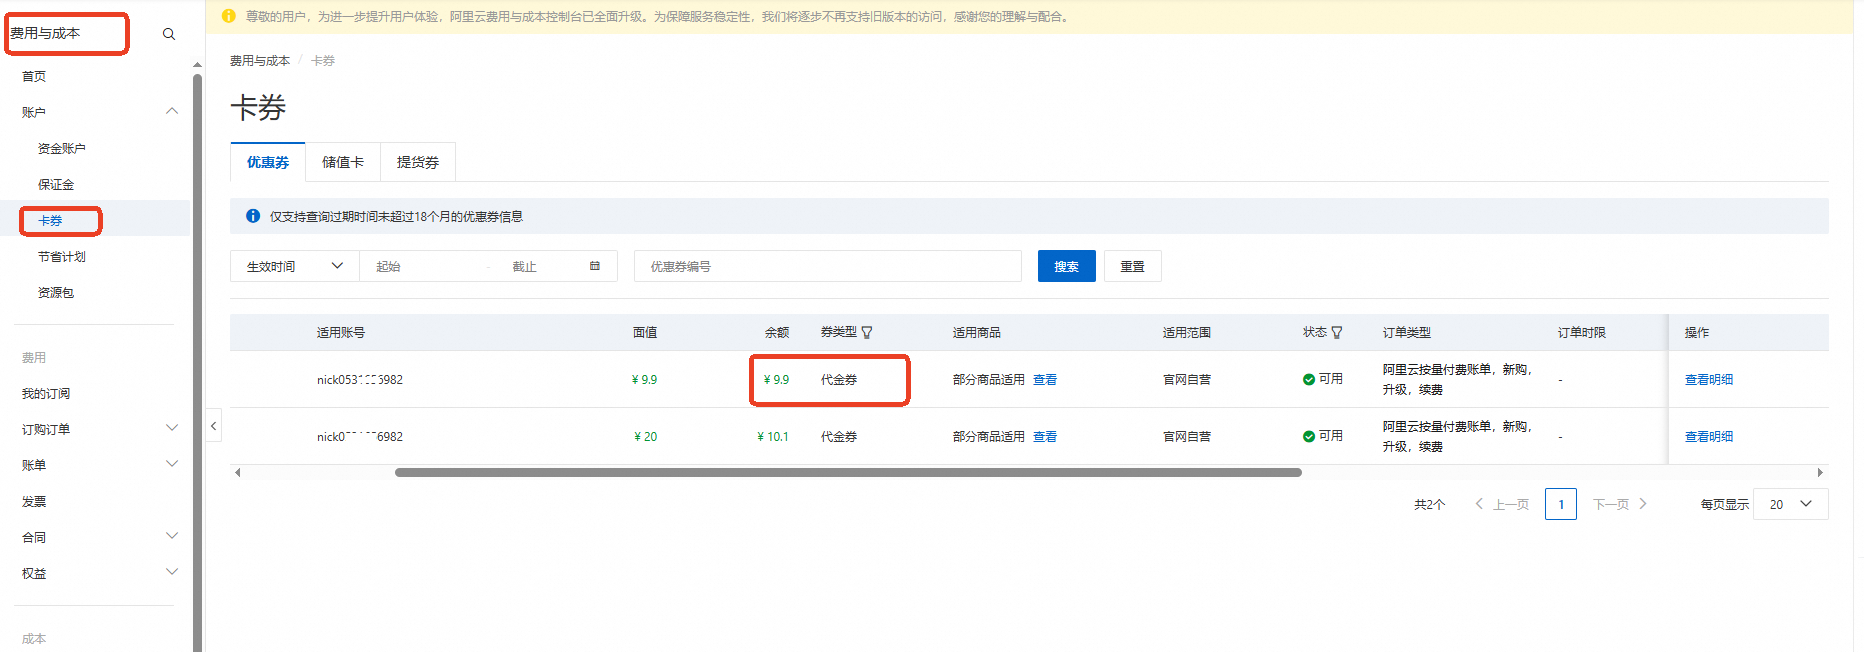
Task: Click the warning icon in yellow banner
Action: (228, 16)
